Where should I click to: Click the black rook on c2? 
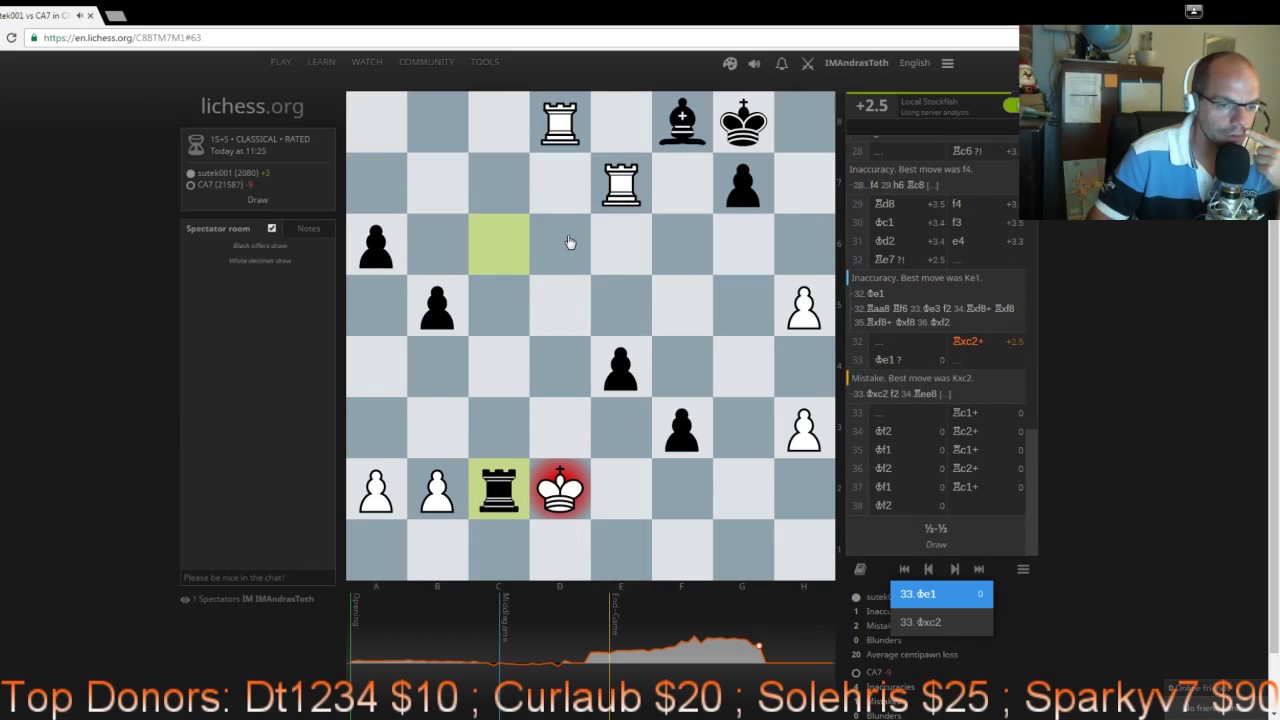[499, 490]
